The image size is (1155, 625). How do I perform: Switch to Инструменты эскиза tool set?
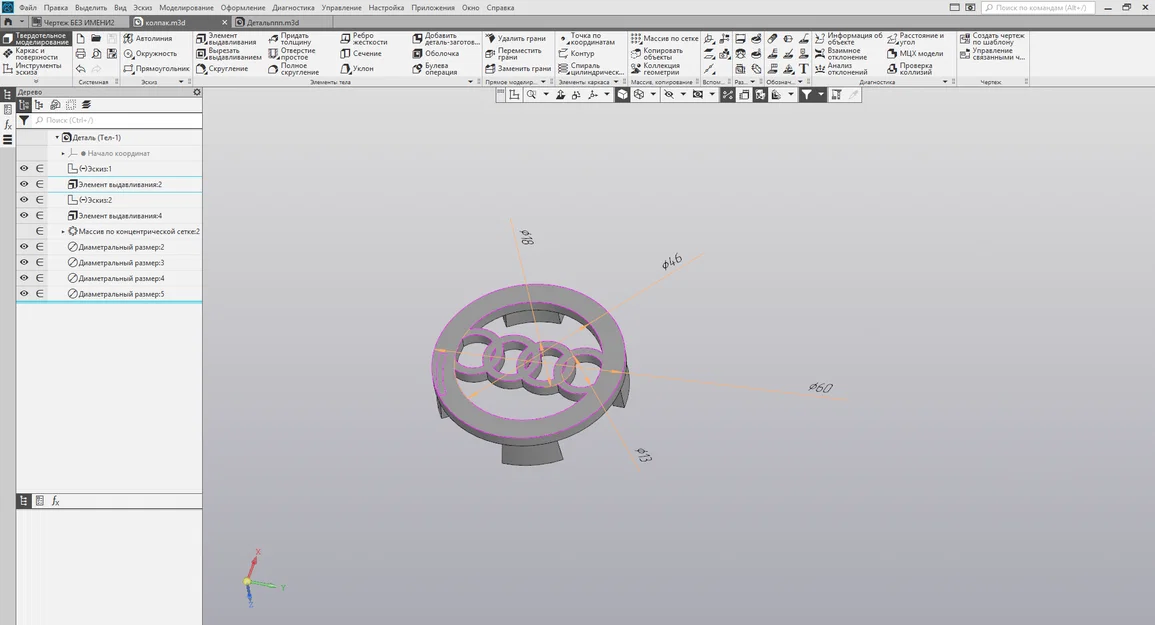tap(36, 69)
